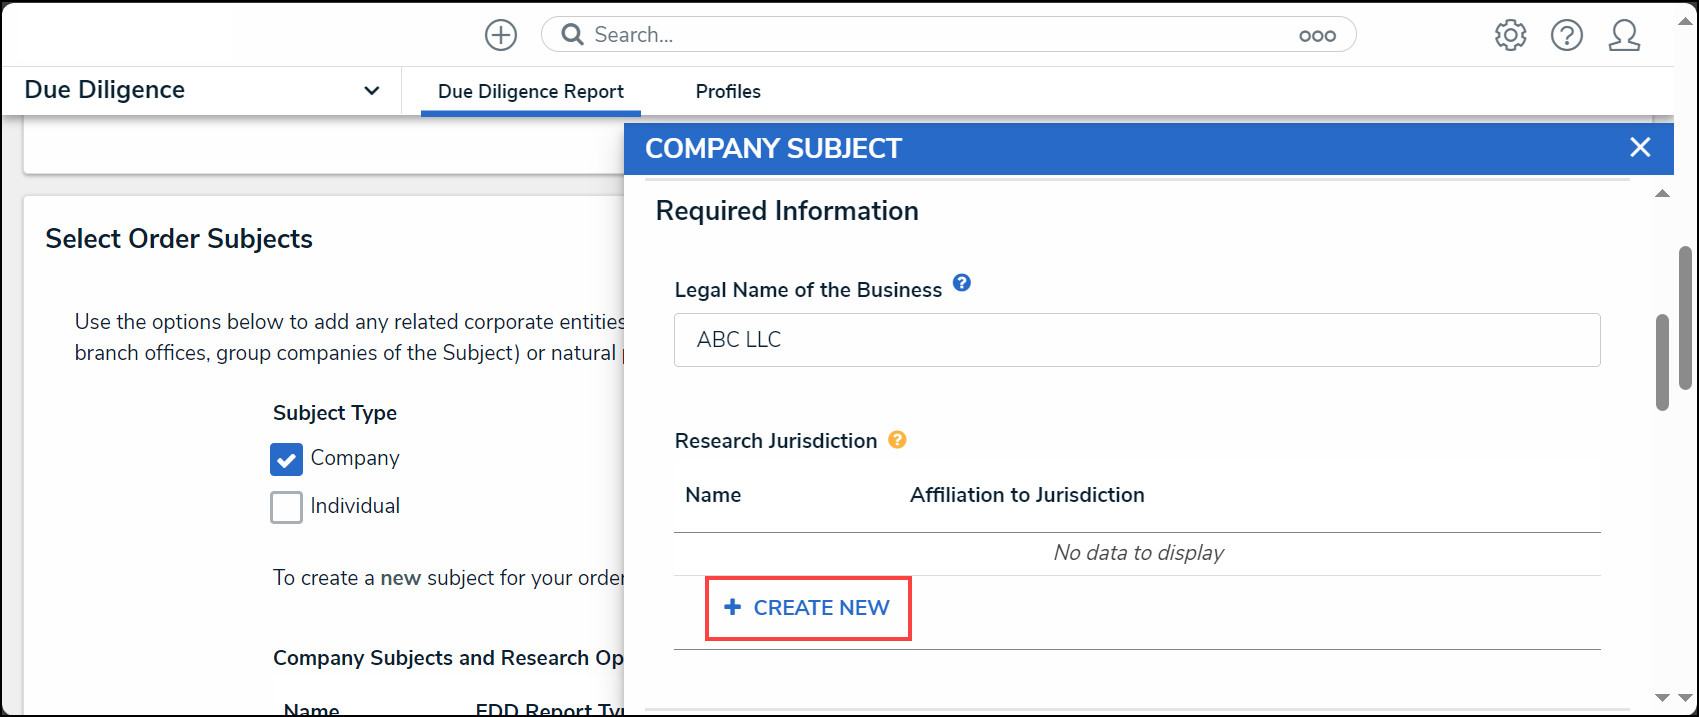Show Legal Name of the Business help tooltip
The image size is (1699, 717).
[x=962, y=283]
